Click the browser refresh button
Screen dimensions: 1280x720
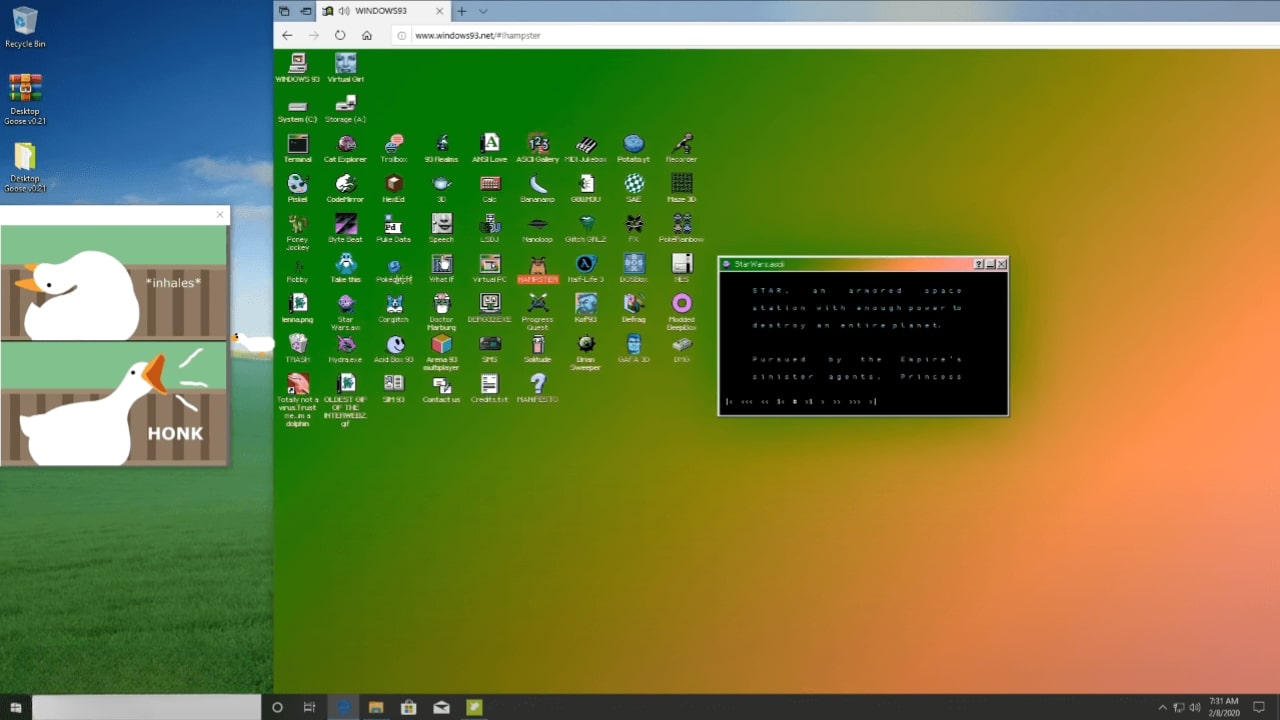340,35
